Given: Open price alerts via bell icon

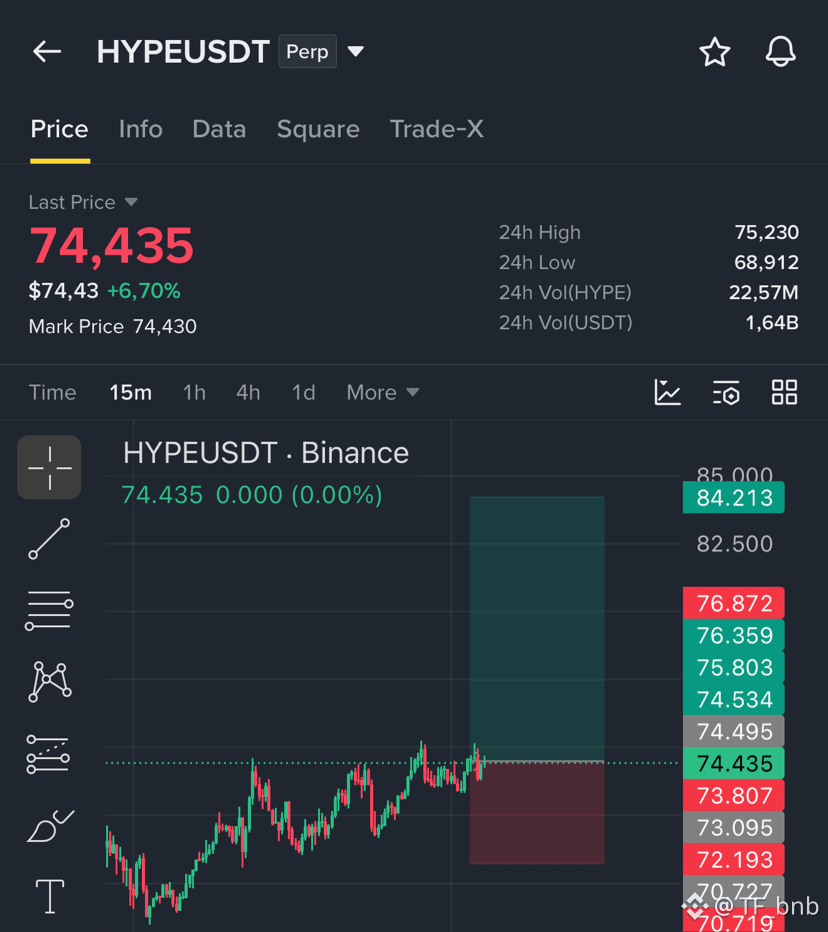Looking at the screenshot, I should tap(780, 52).
